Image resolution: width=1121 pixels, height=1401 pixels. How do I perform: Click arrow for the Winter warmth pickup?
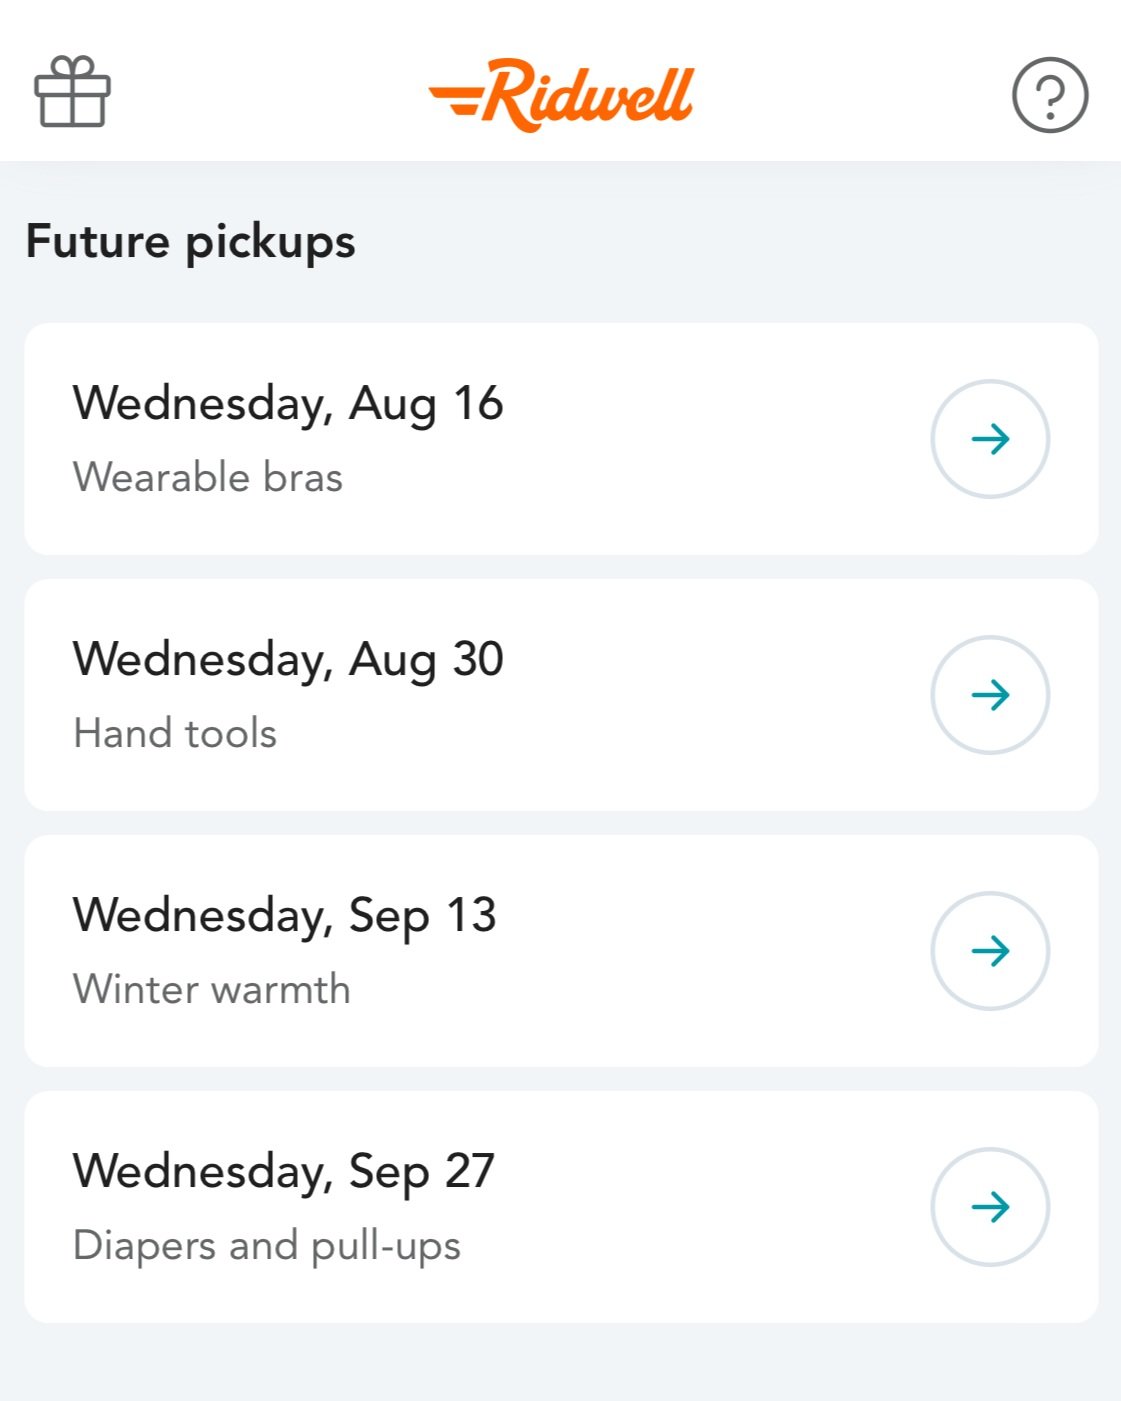click(990, 951)
